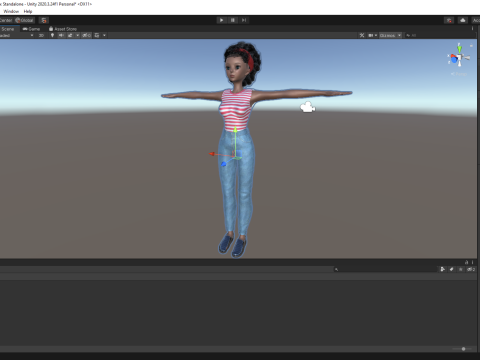Open the Shaded draw mode dropdown
480x360 pixels.
point(17,35)
